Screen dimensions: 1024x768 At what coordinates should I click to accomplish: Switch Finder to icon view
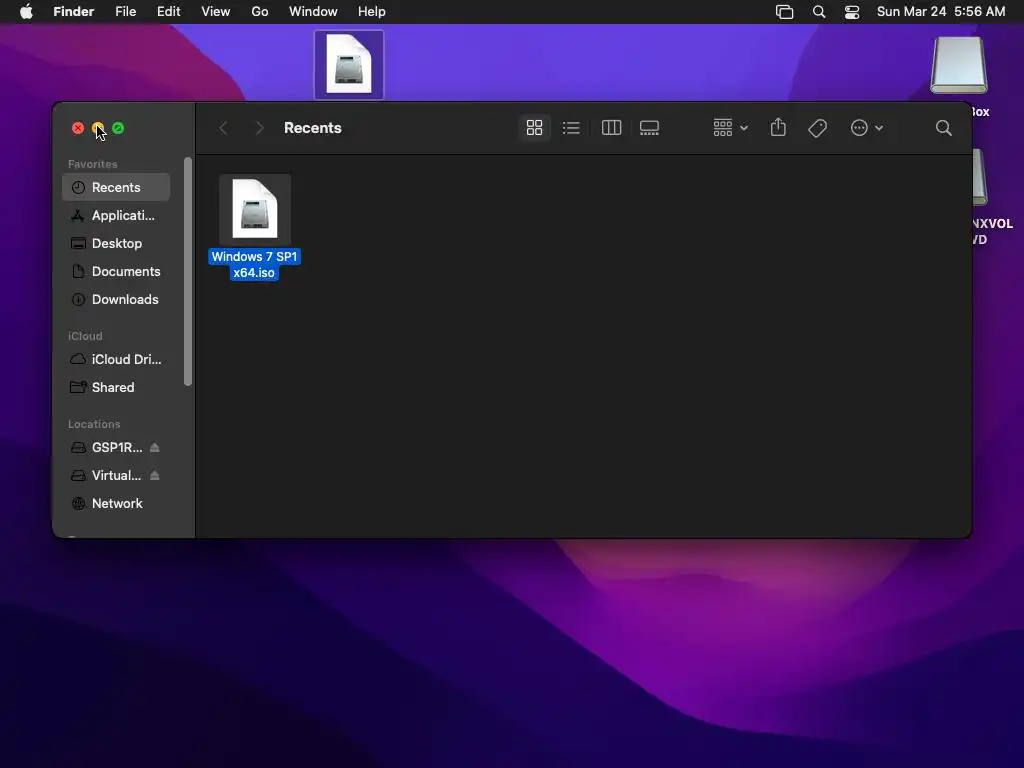pos(534,128)
